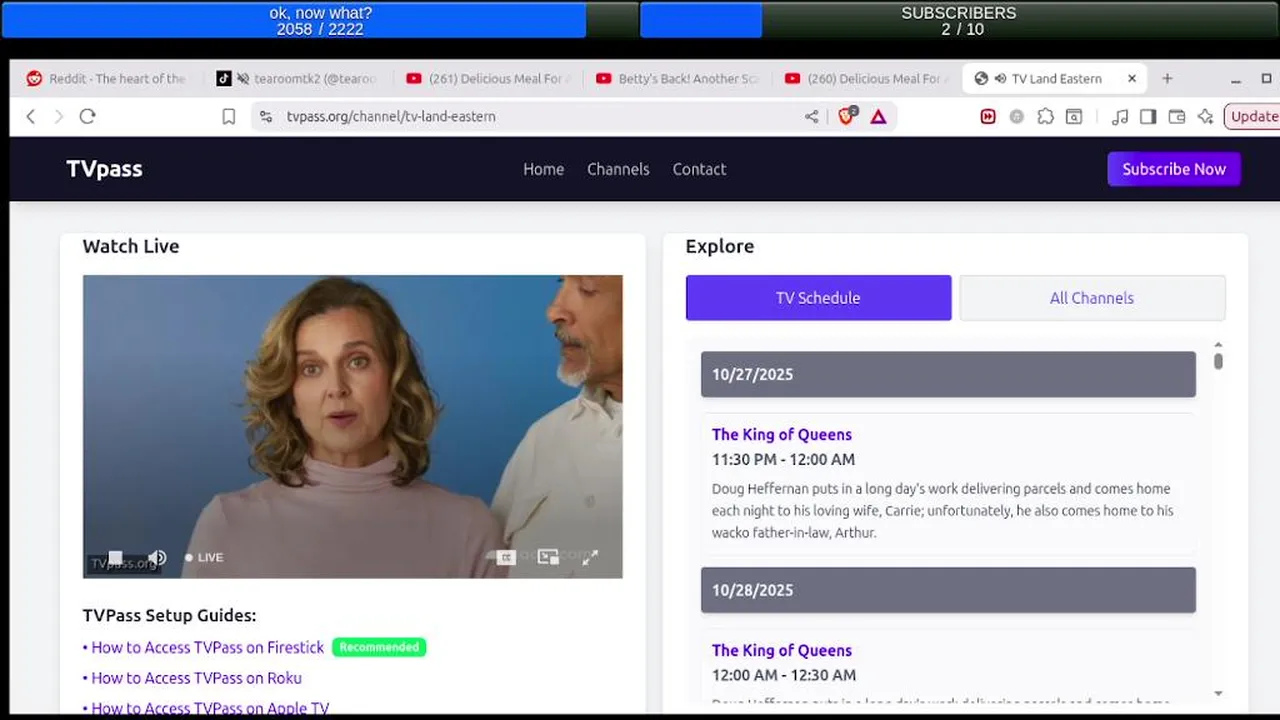1280x720 pixels.
Task: Click the 10/27/2025 date header
Action: pyautogui.click(x=948, y=374)
